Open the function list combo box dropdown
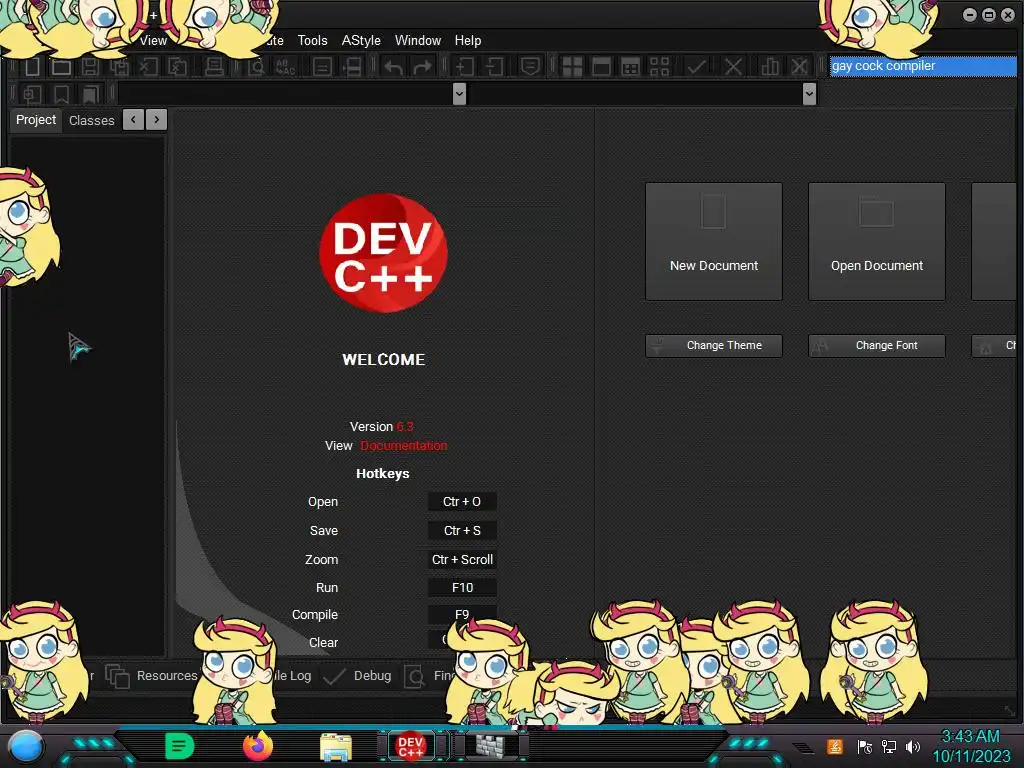 (x=809, y=94)
